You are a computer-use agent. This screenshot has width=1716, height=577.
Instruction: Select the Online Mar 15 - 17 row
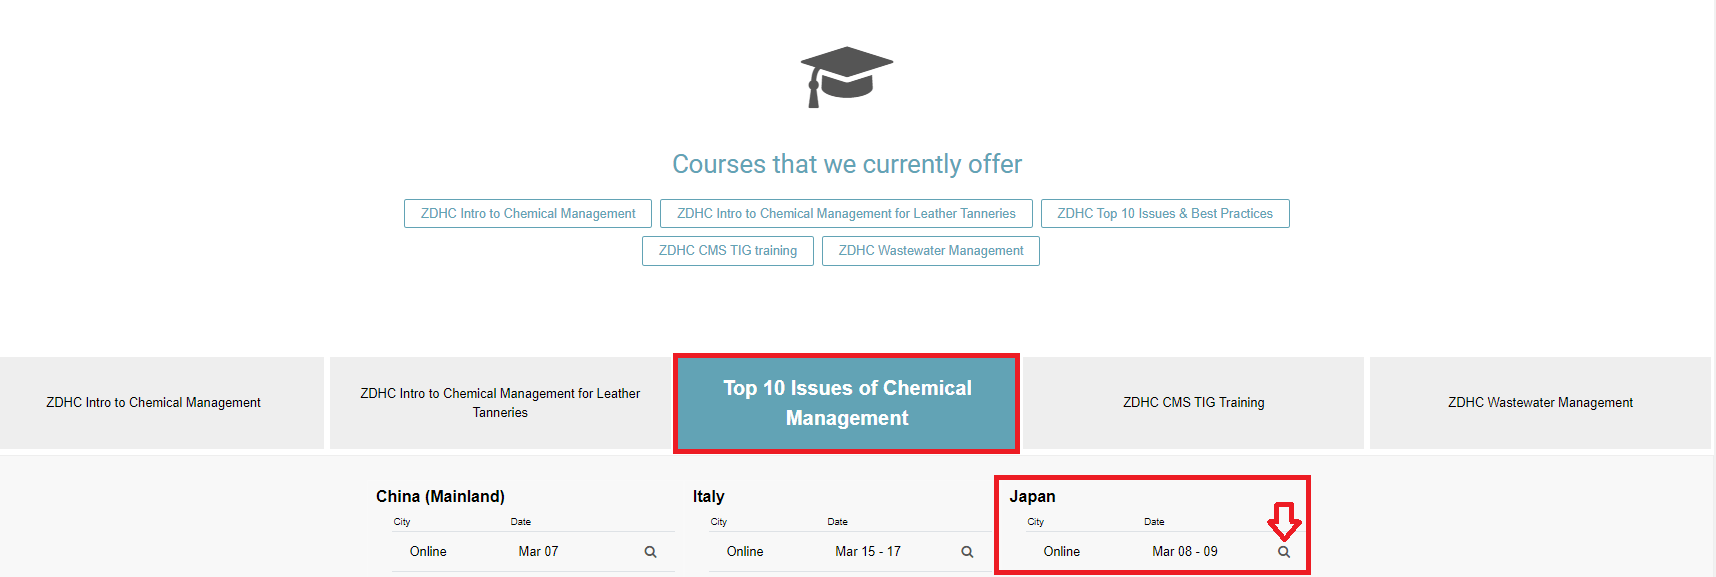pyautogui.click(x=850, y=552)
